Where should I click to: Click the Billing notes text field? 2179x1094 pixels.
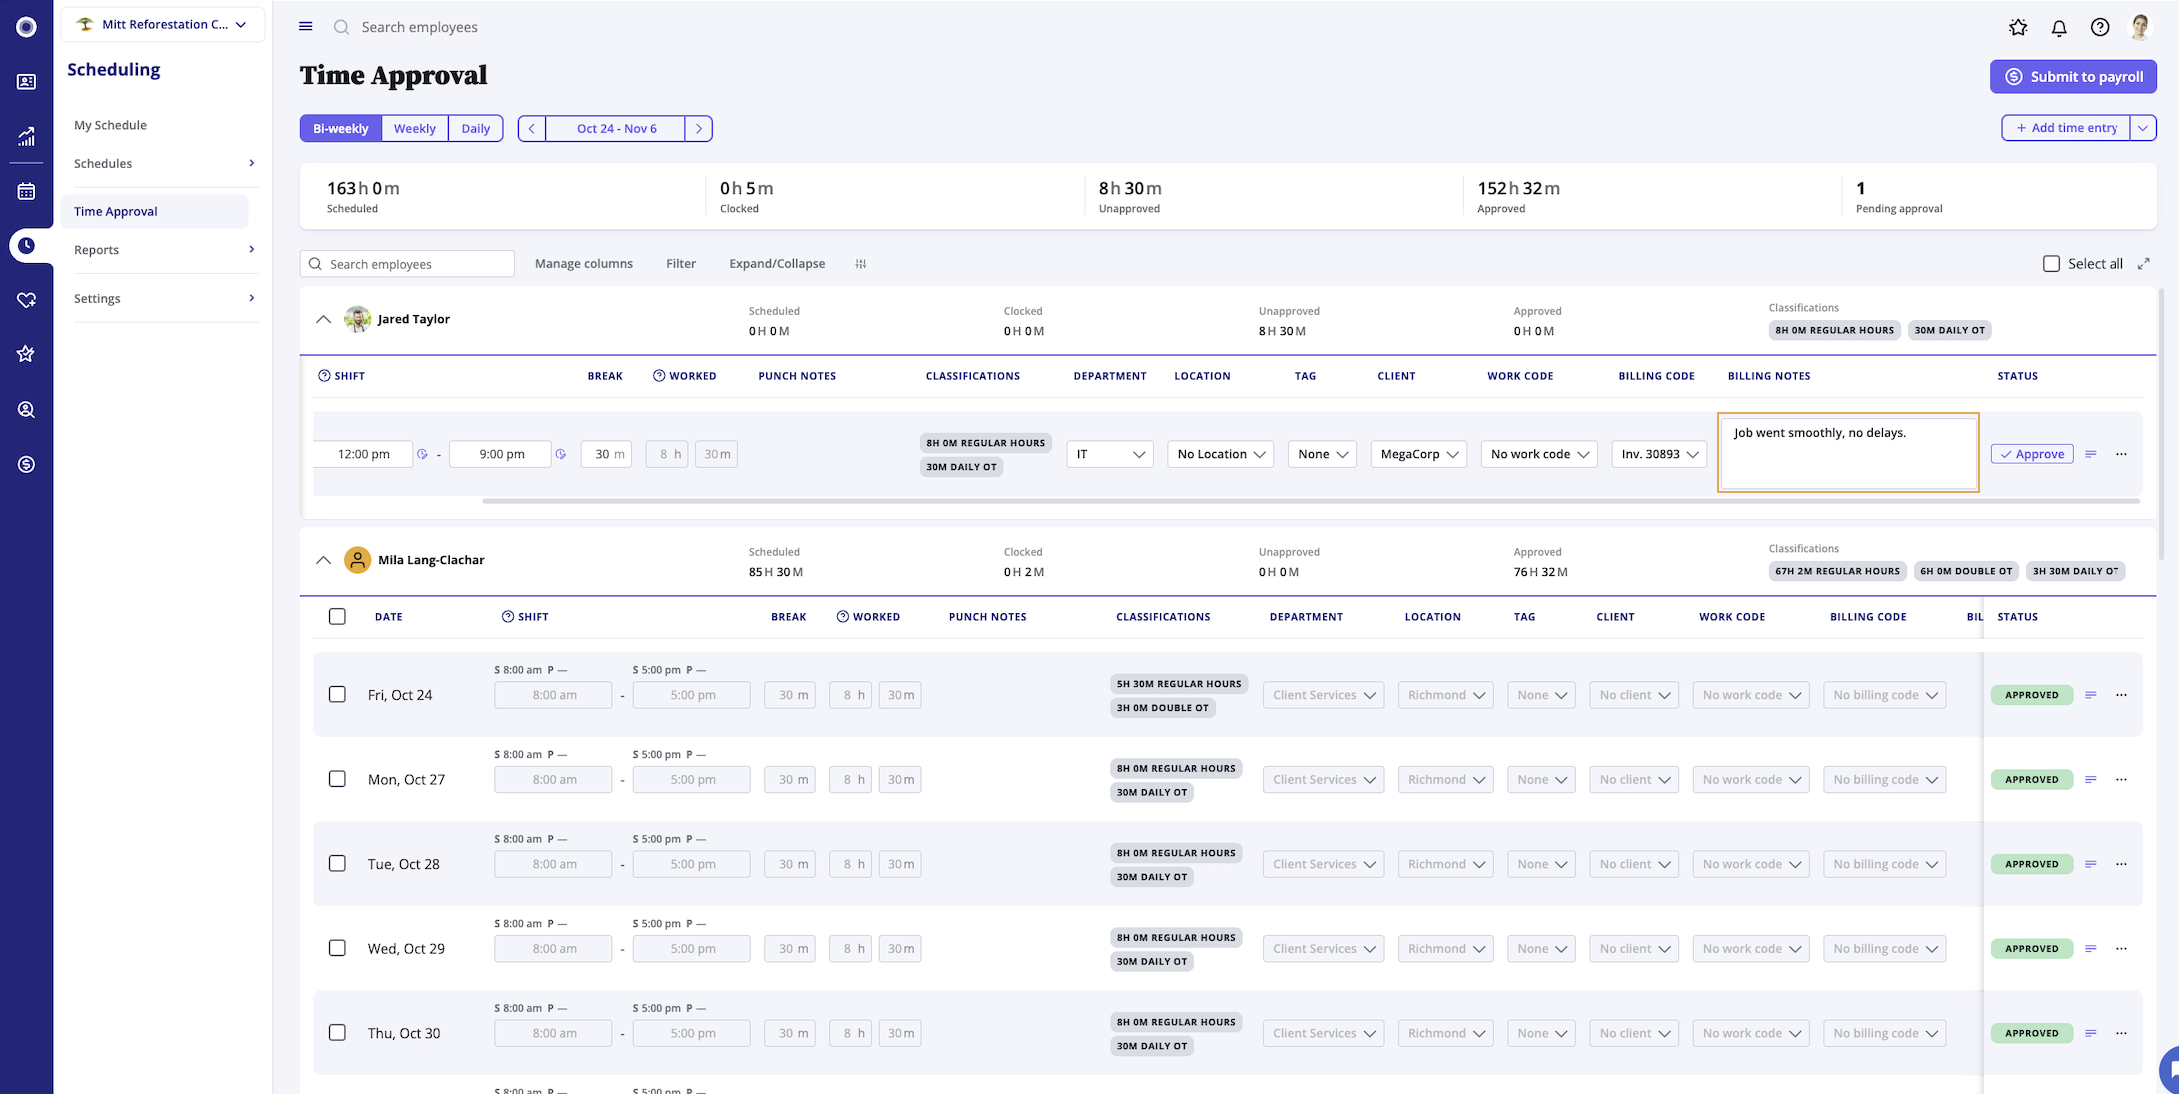click(x=1847, y=452)
